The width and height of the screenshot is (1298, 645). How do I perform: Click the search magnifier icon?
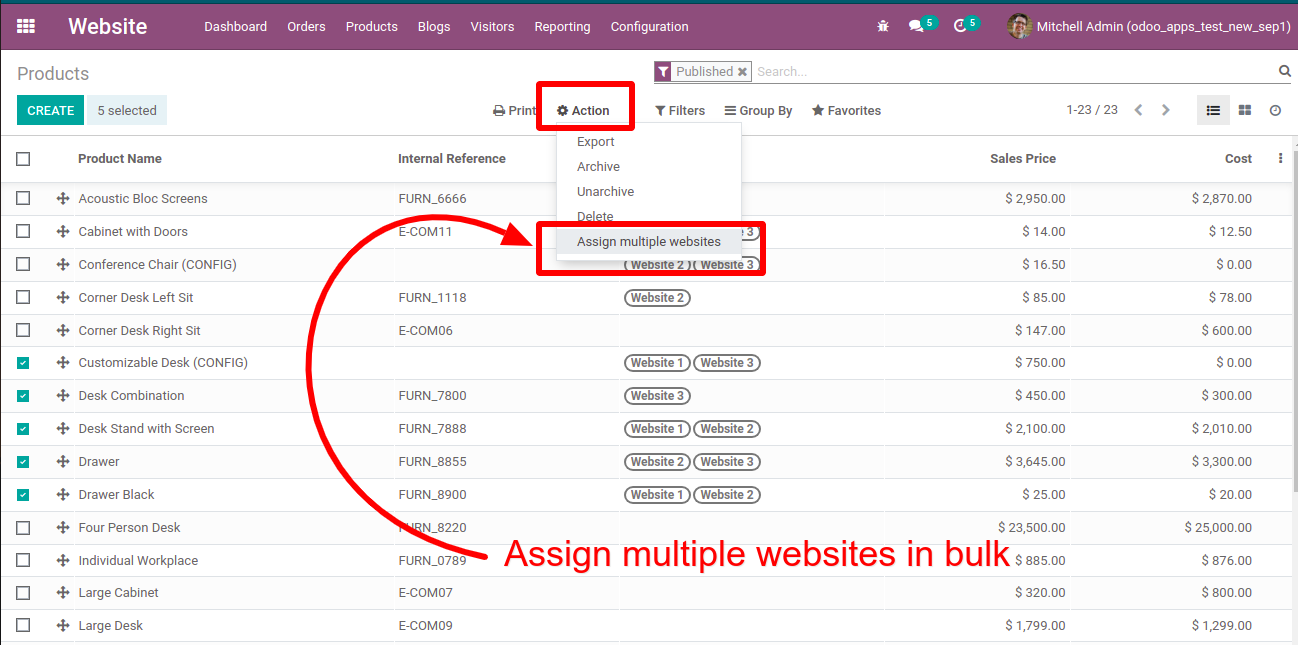1284,71
